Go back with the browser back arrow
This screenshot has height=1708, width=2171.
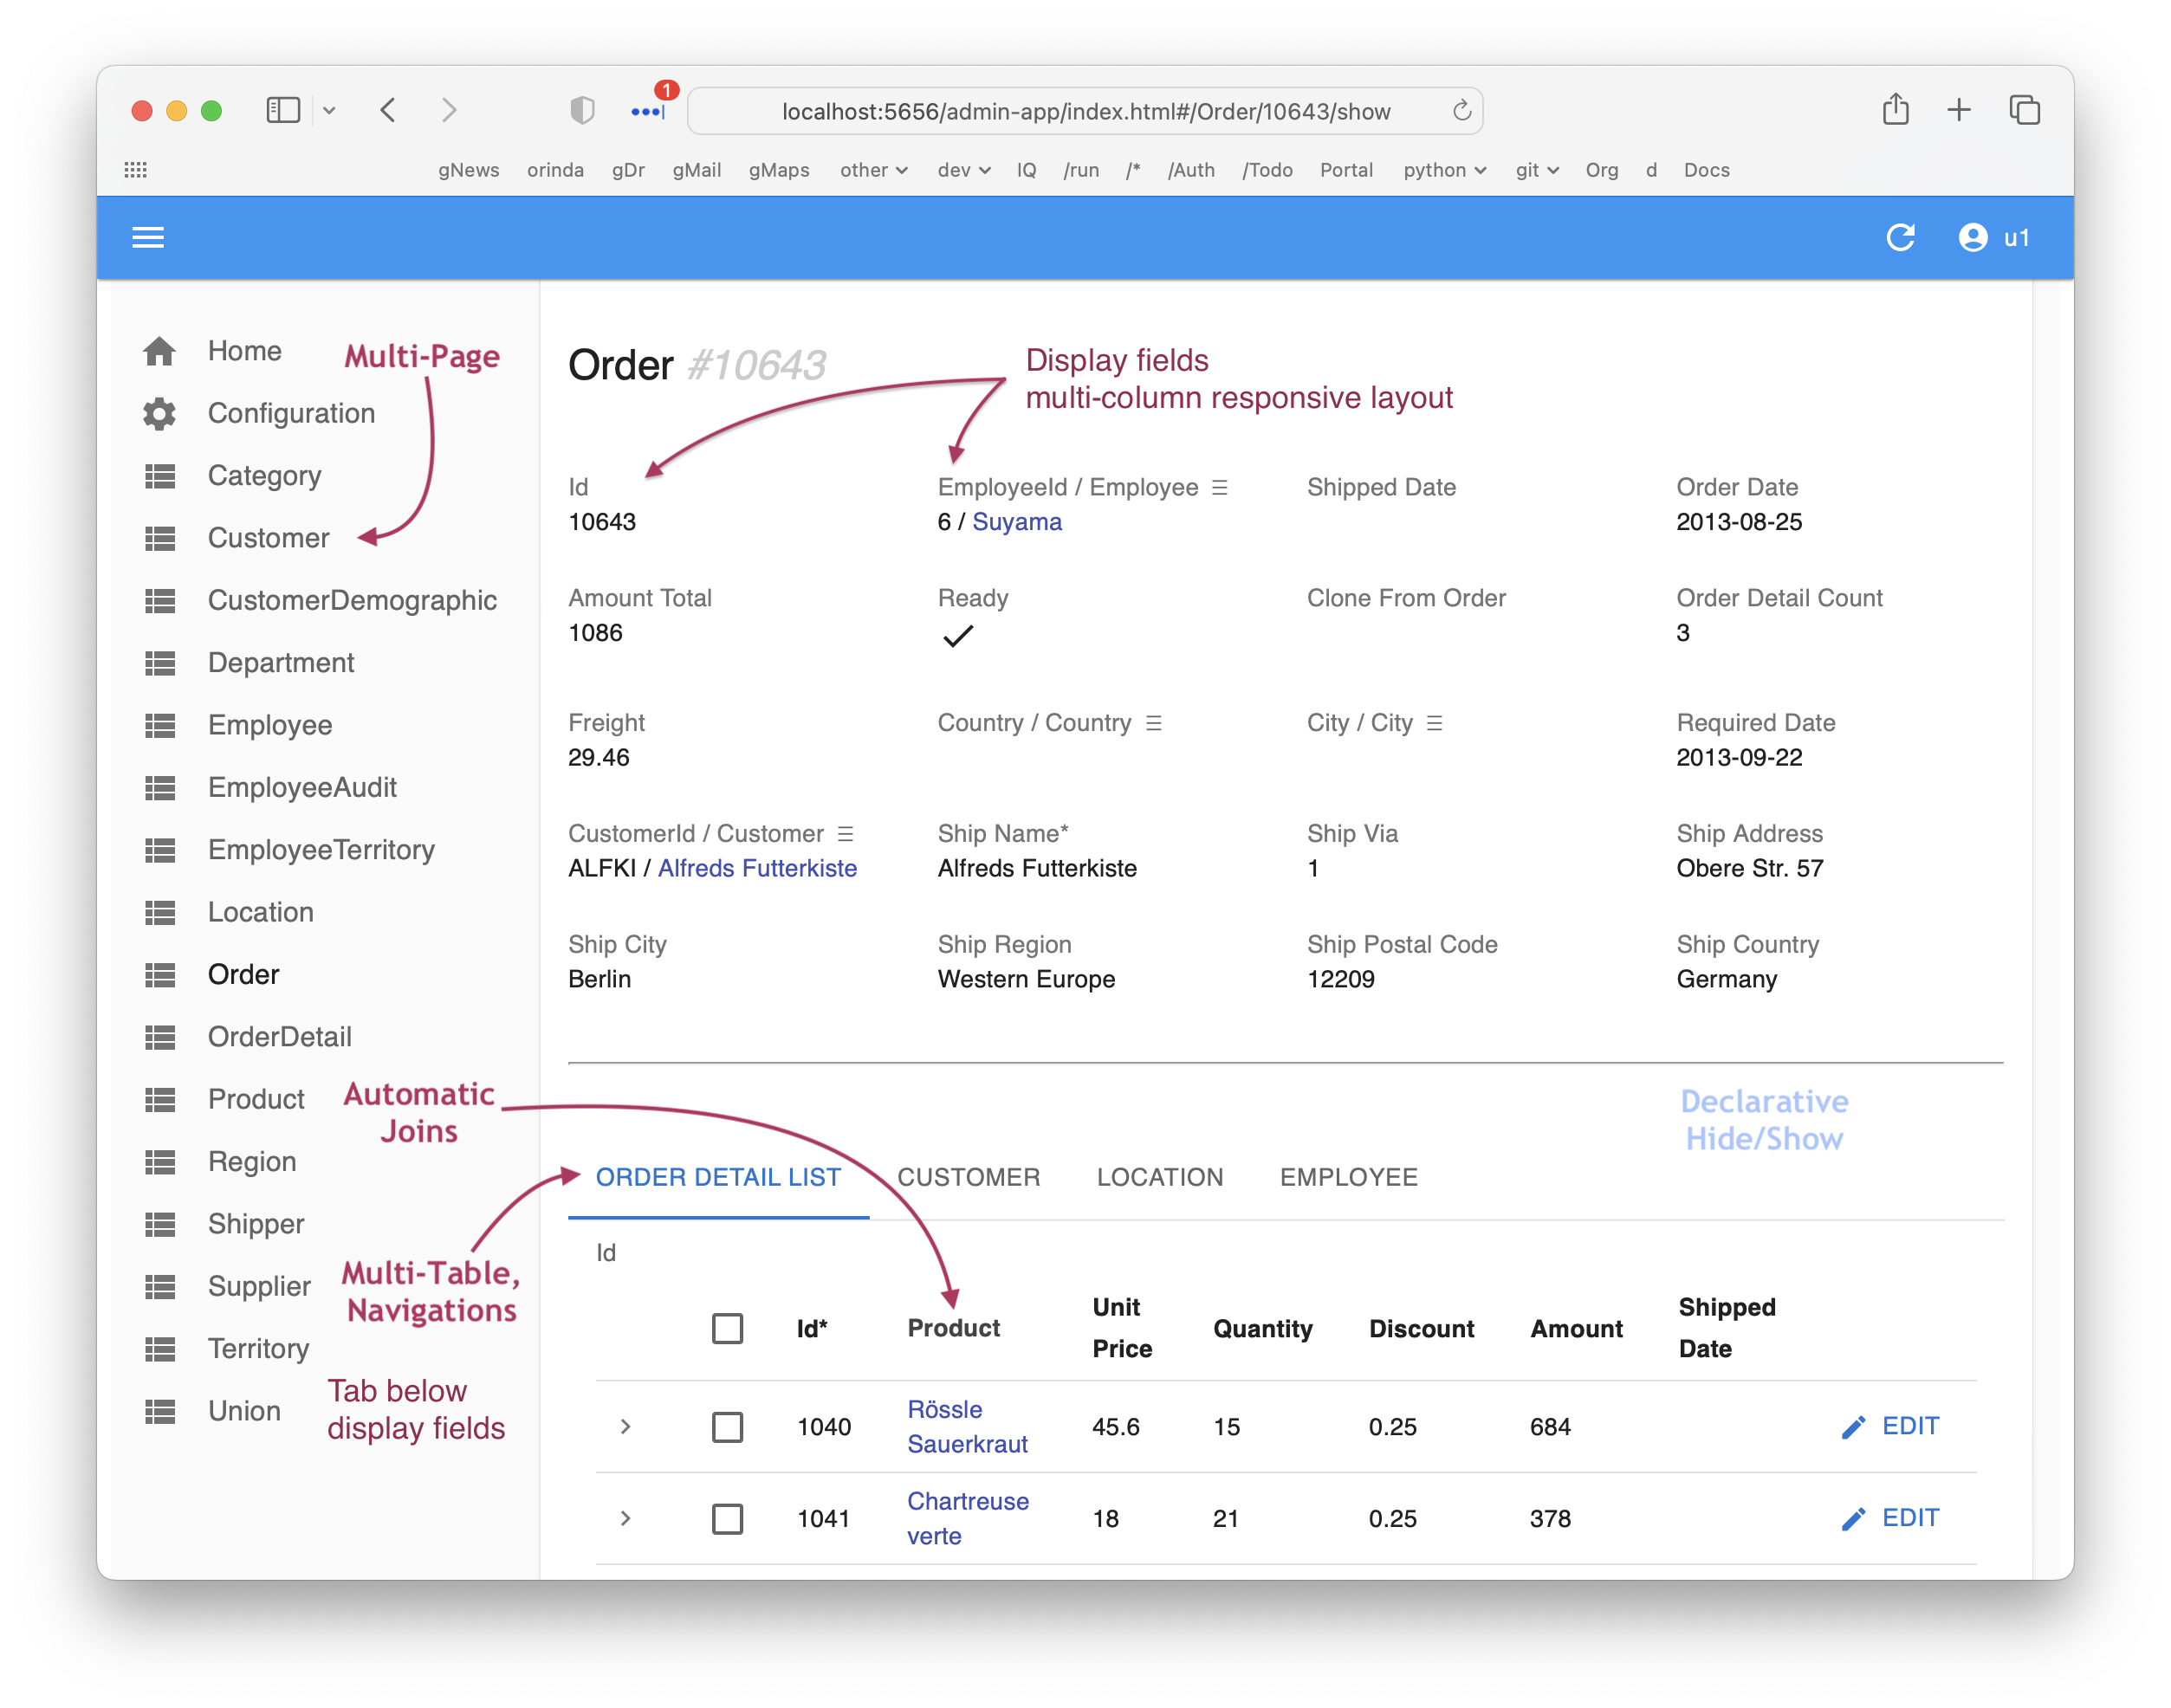[x=388, y=110]
